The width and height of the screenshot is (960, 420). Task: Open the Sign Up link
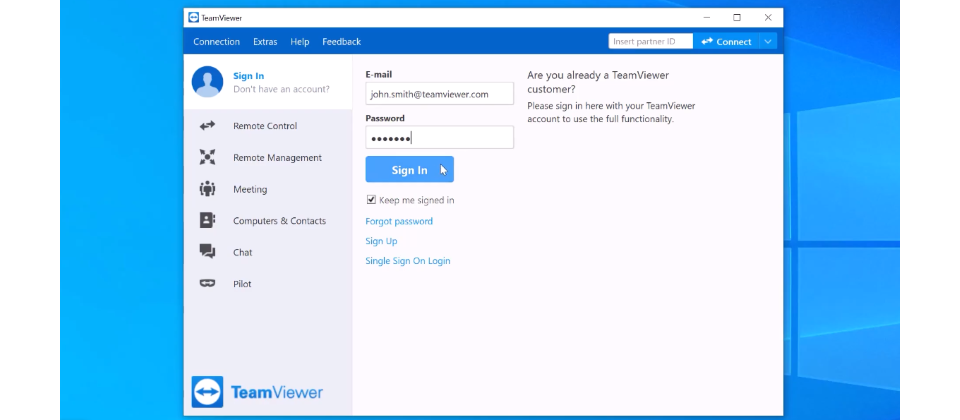coord(381,241)
